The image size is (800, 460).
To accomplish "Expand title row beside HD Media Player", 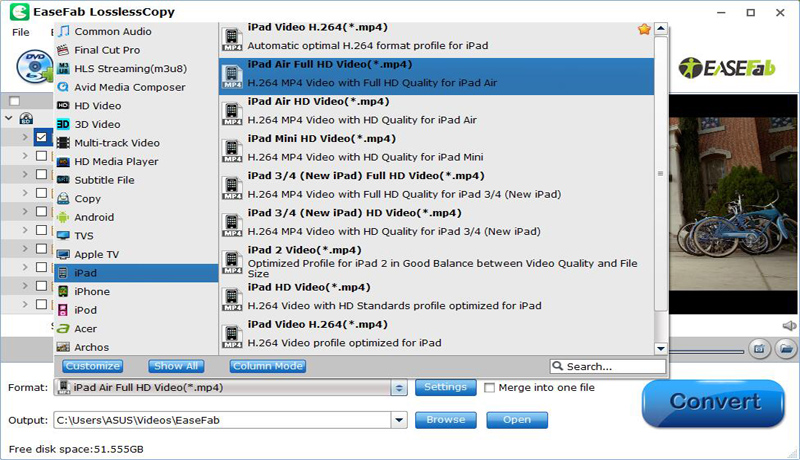I will [25, 156].
